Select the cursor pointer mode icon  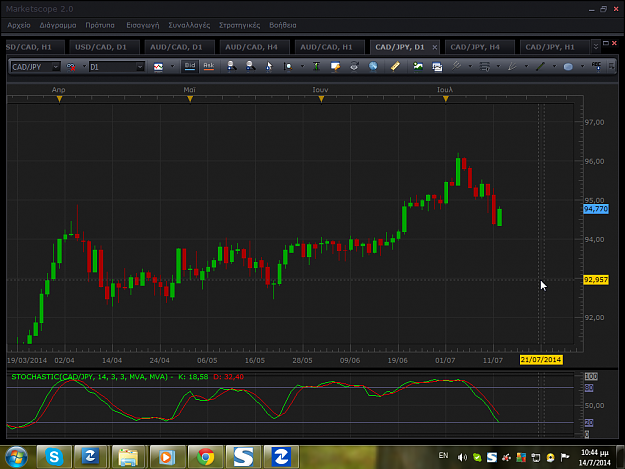pyautogui.click(x=269, y=66)
